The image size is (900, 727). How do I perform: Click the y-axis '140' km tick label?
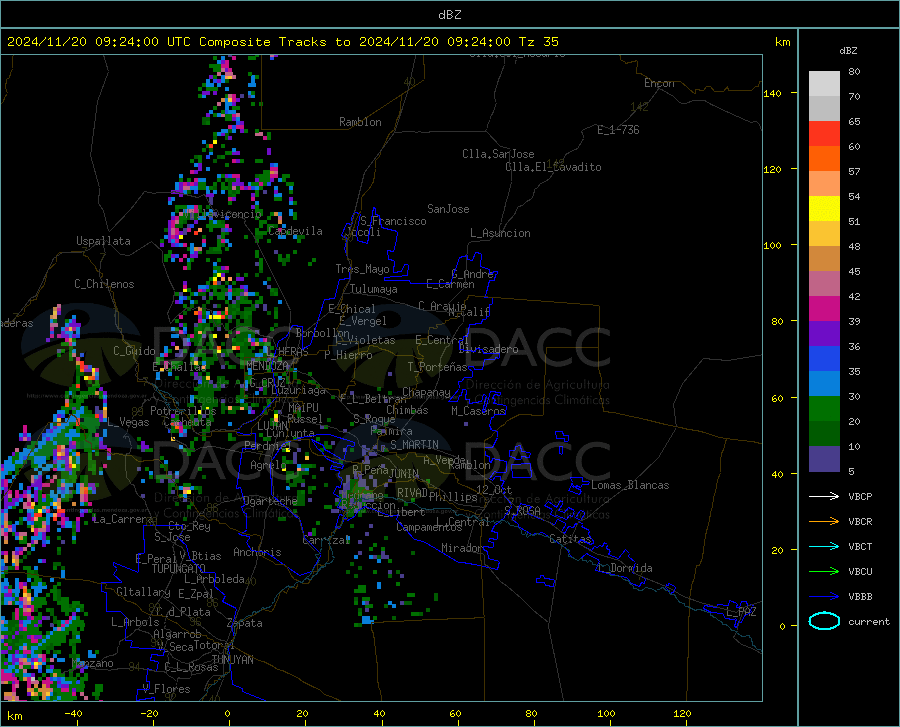[x=772, y=93]
